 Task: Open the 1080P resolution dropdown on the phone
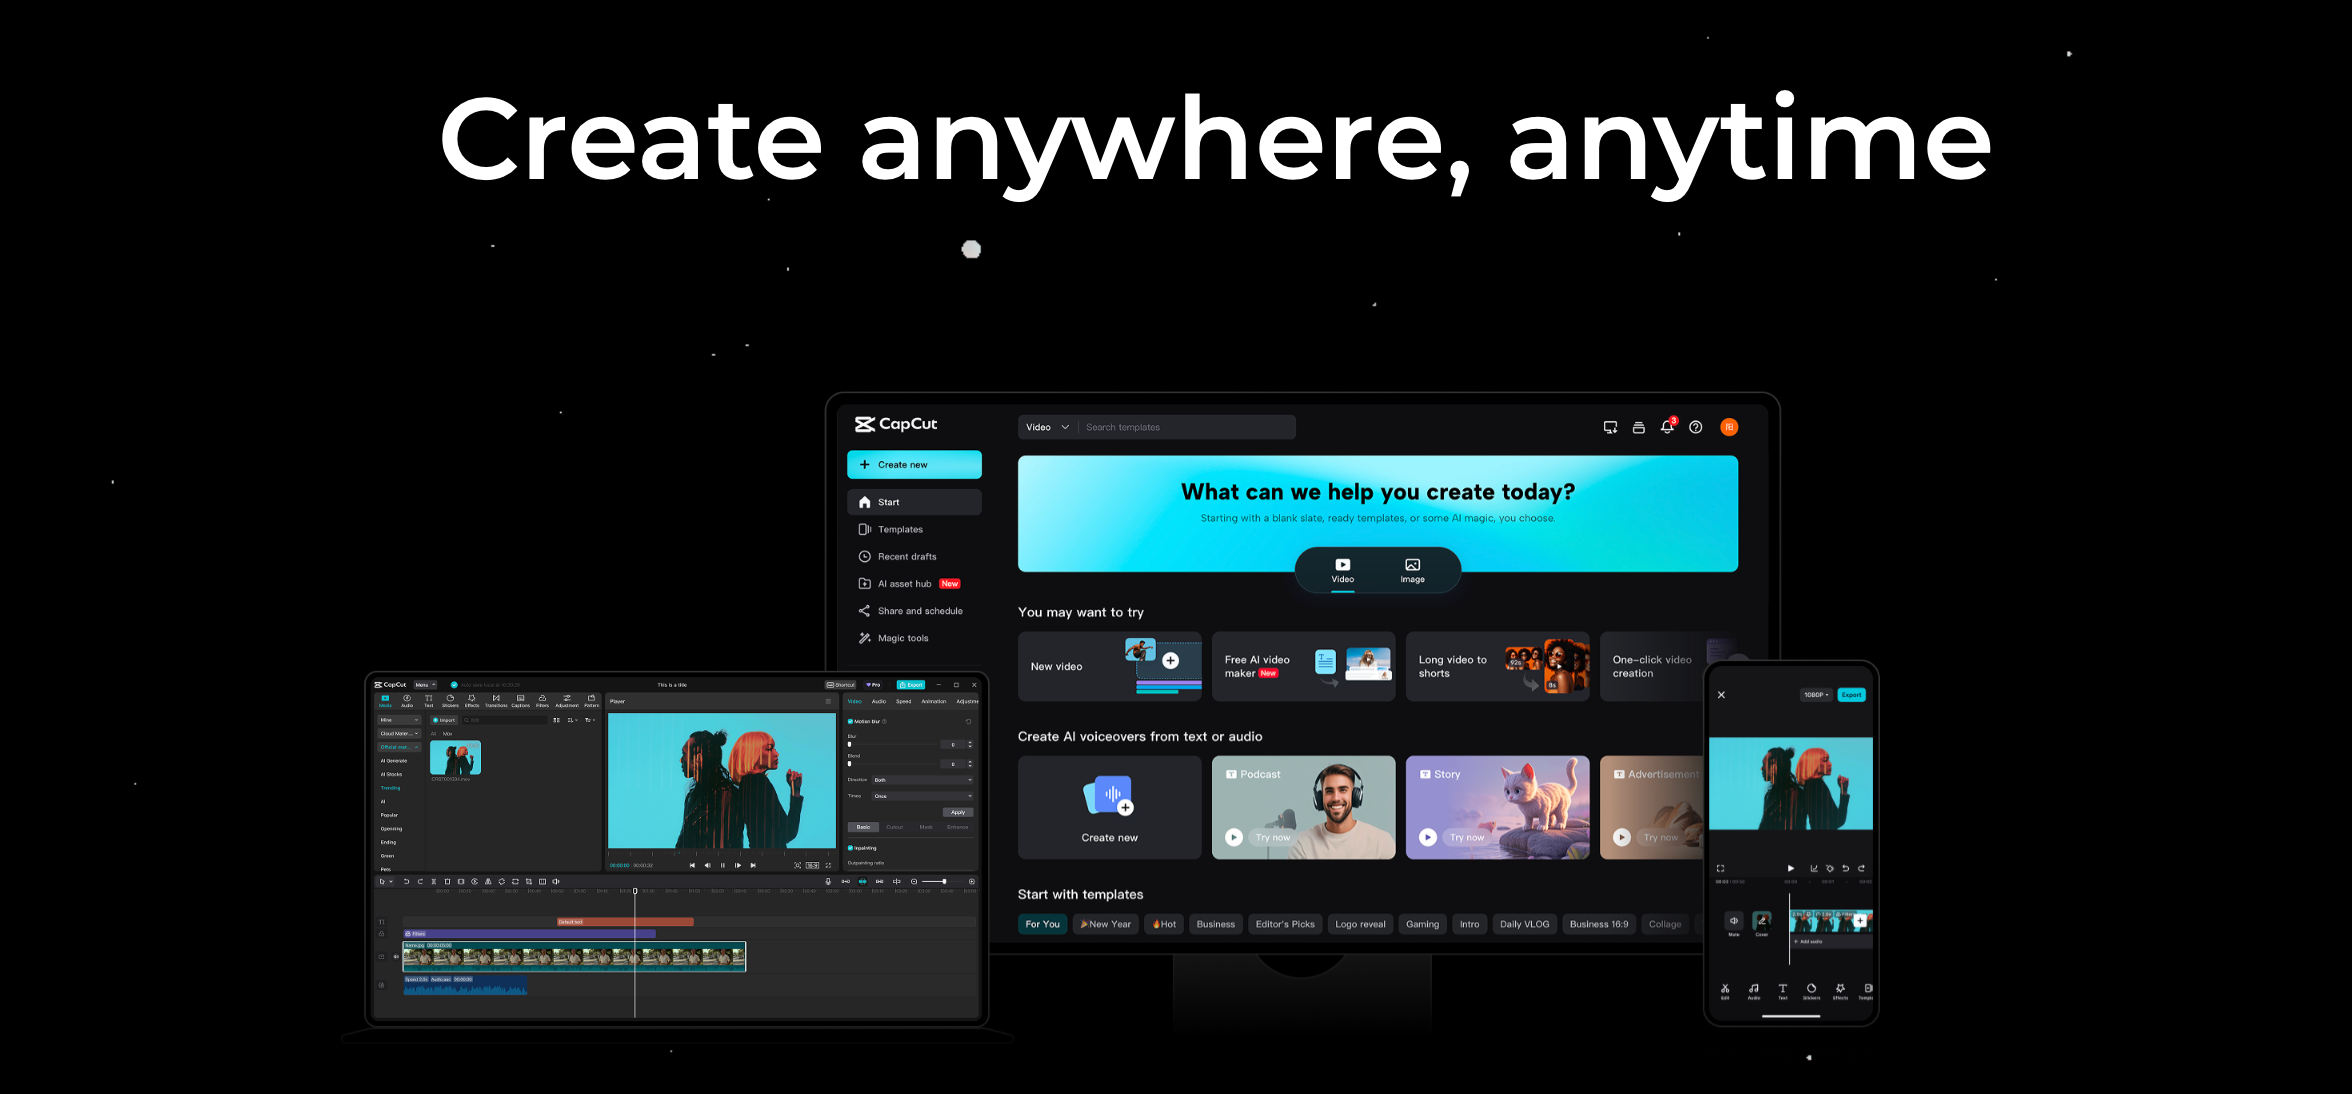1816,694
